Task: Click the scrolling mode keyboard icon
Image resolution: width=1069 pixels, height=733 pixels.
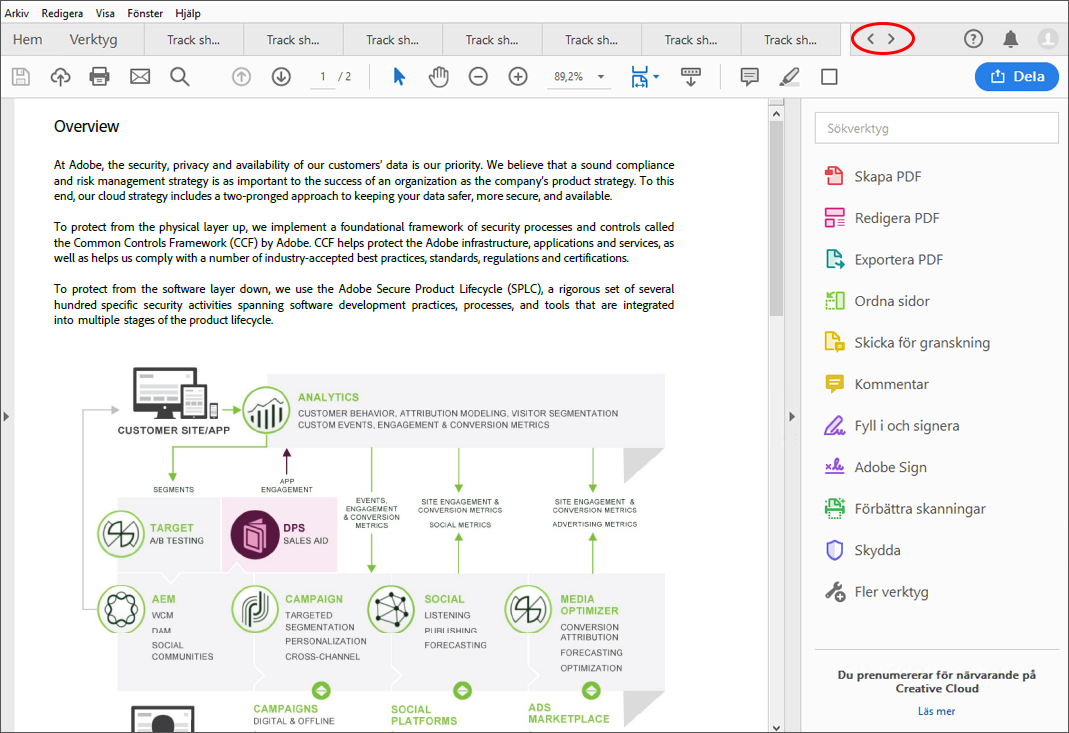Action: coord(691,76)
